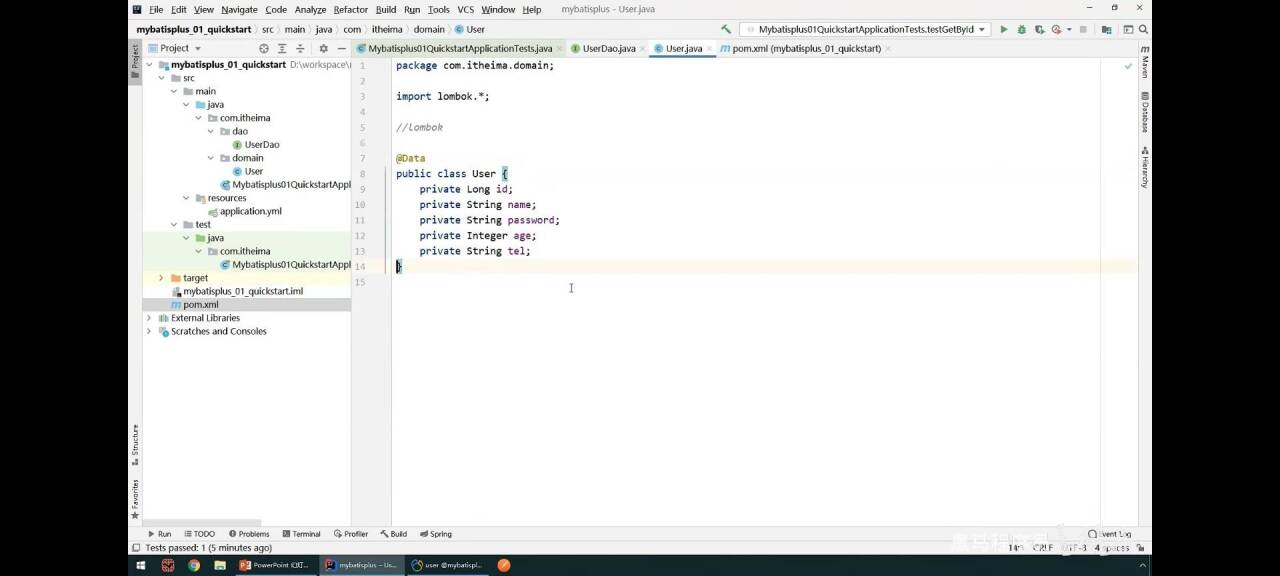Collapse the main folder
1280x576 pixels.
point(173,91)
